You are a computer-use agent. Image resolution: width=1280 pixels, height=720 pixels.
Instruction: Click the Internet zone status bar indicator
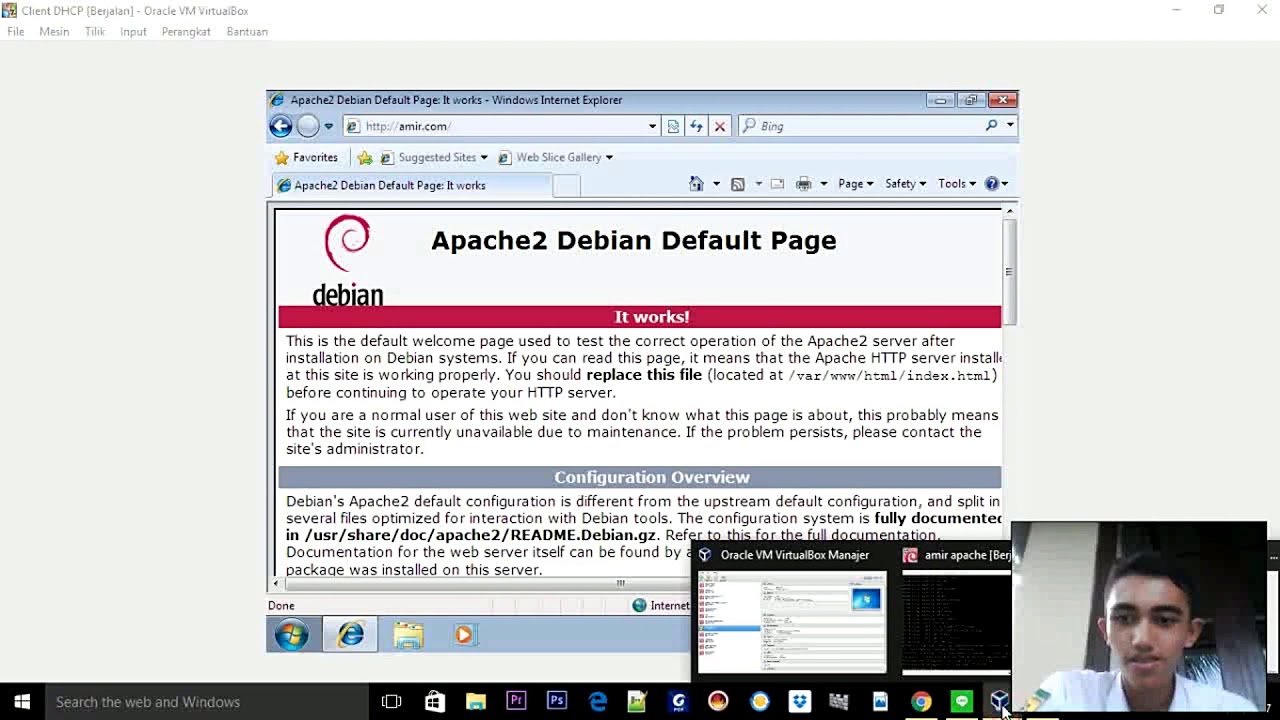click(x=662, y=605)
